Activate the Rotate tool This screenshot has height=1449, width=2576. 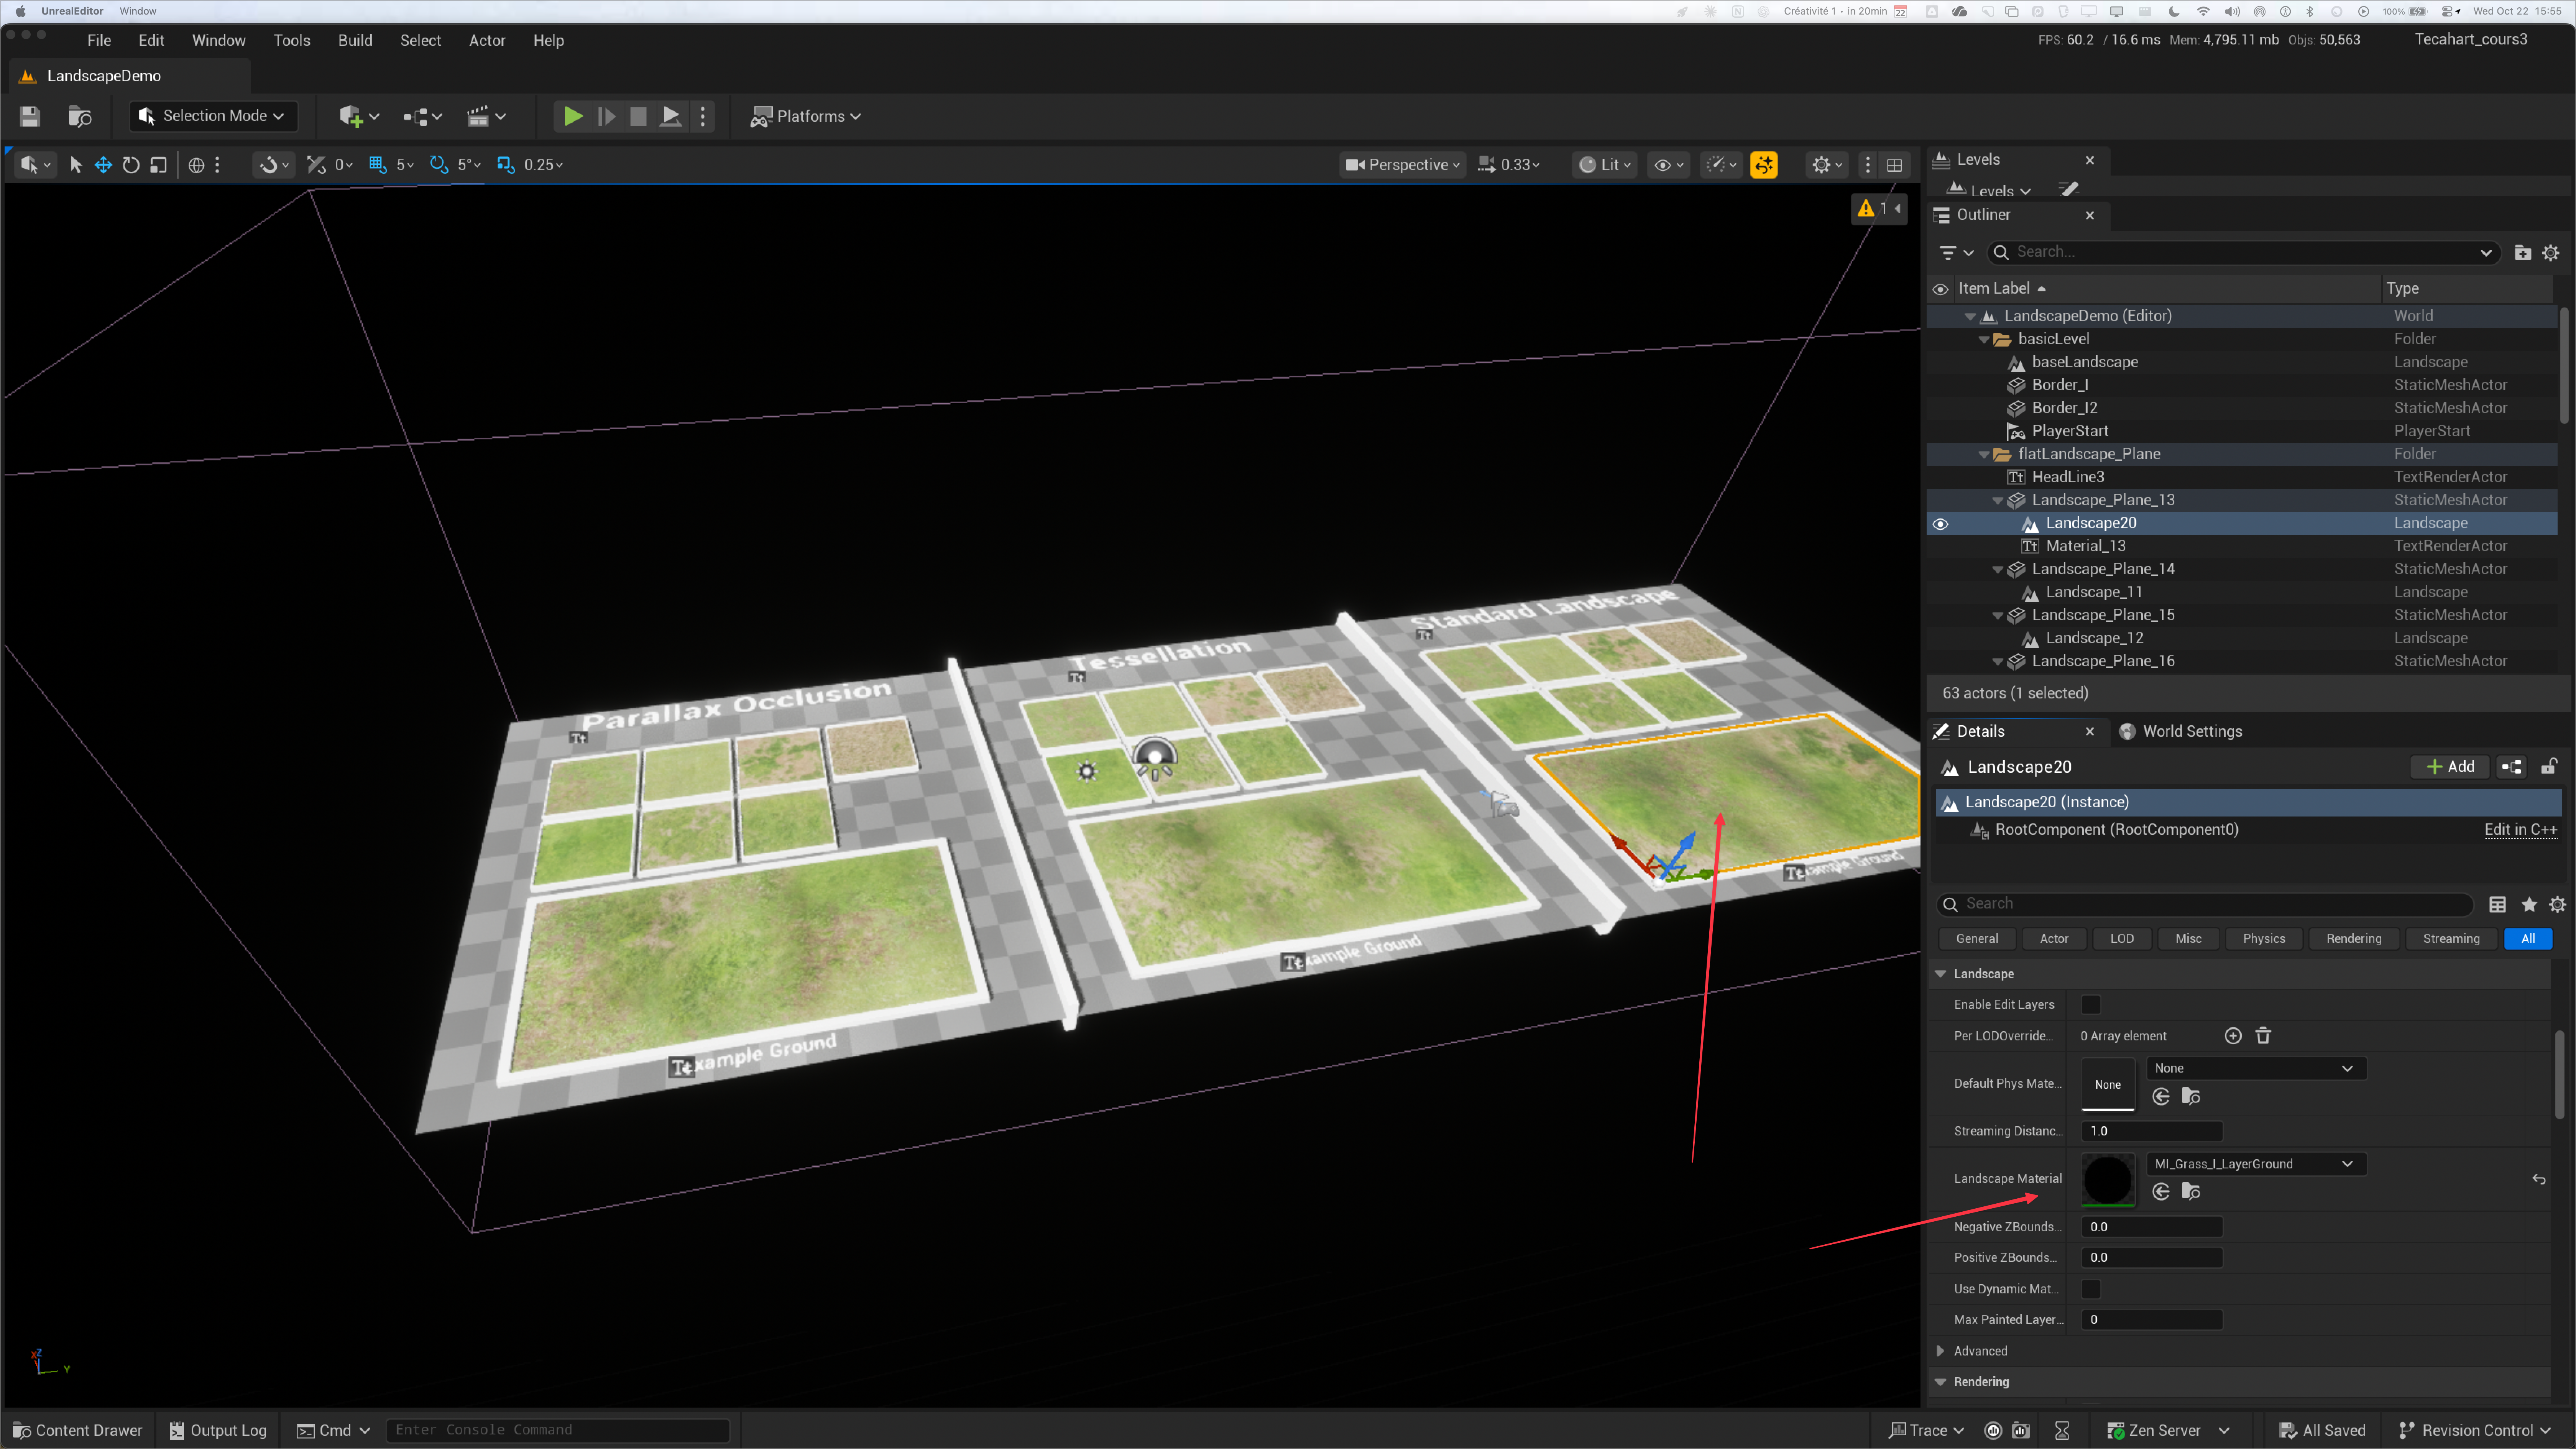click(131, 165)
